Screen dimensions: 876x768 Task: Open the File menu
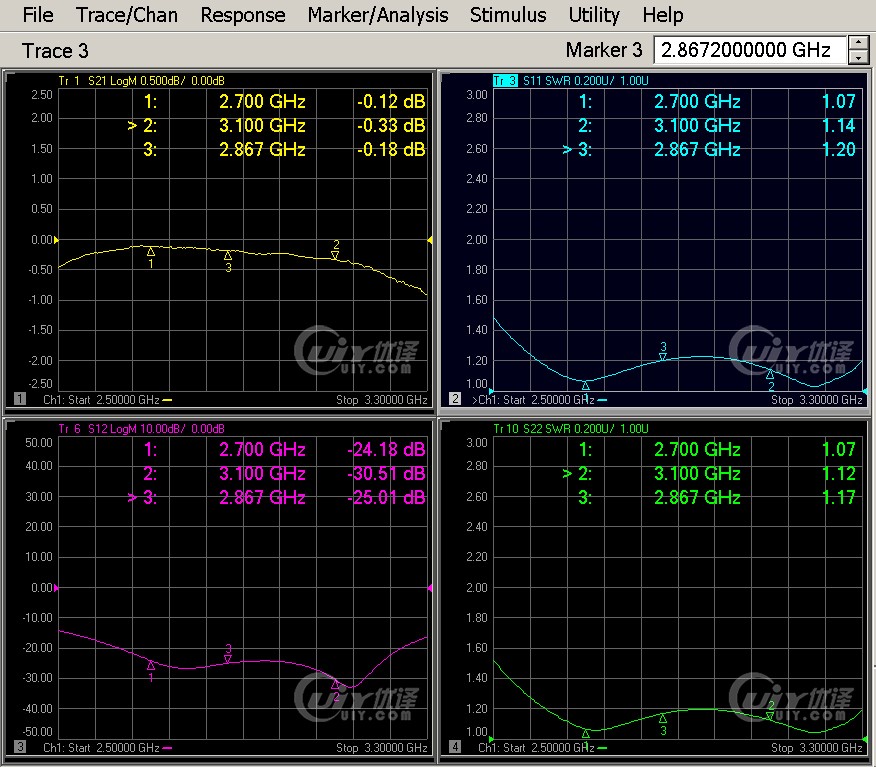38,15
